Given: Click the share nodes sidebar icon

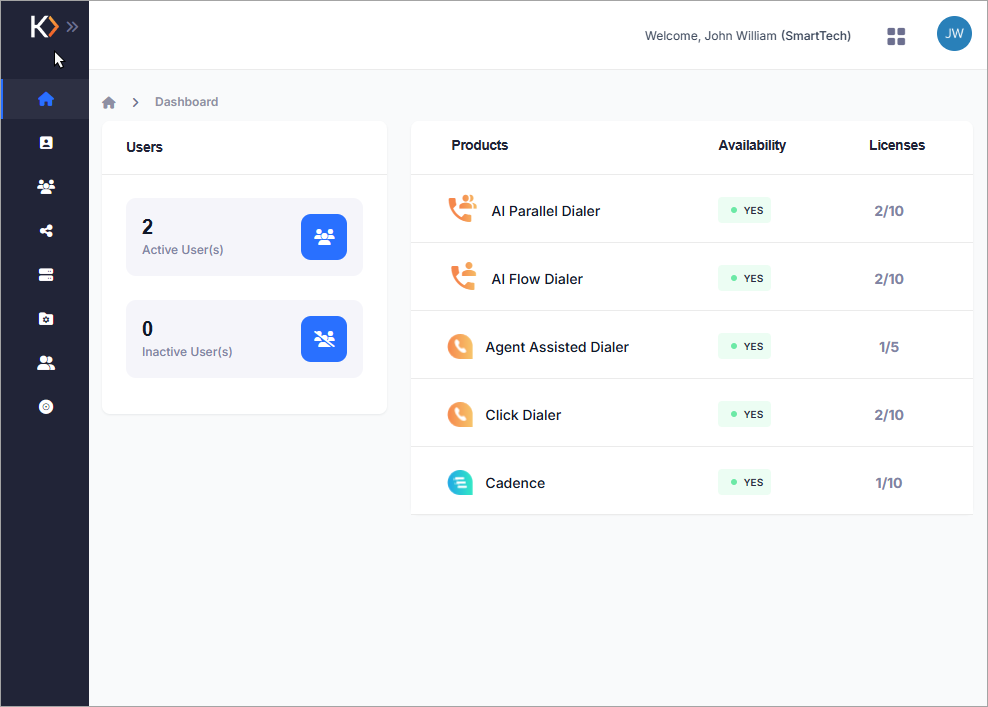Looking at the screenshot, I should [45, 231].
